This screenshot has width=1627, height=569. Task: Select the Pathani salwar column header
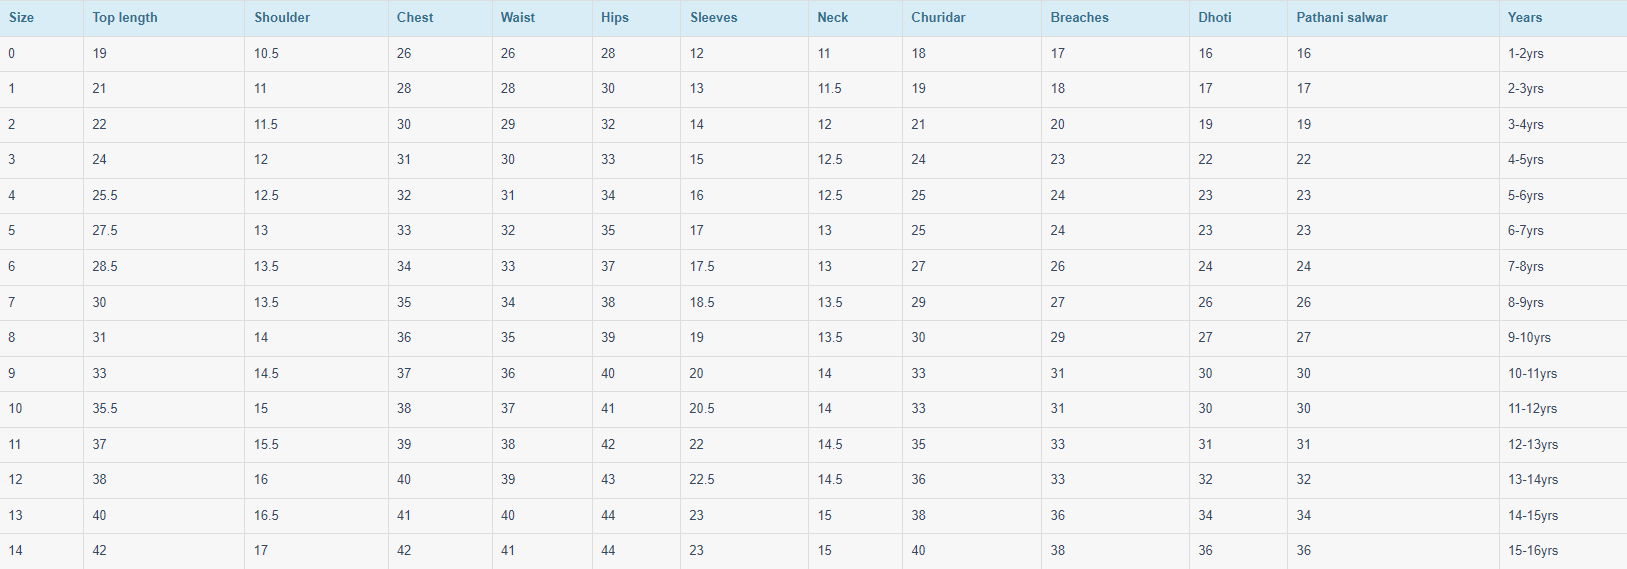[1342, 18]
